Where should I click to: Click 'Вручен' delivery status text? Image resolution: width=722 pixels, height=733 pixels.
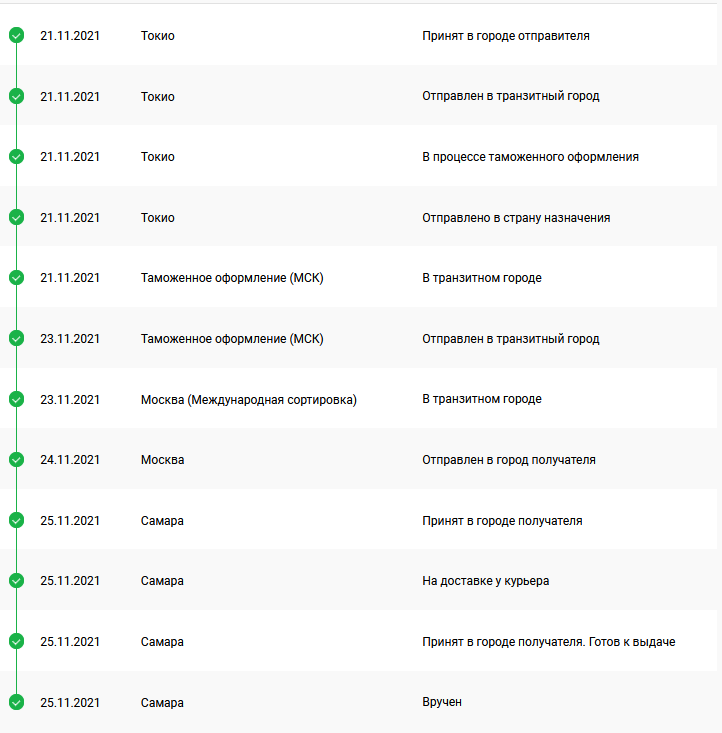[442, 703]
